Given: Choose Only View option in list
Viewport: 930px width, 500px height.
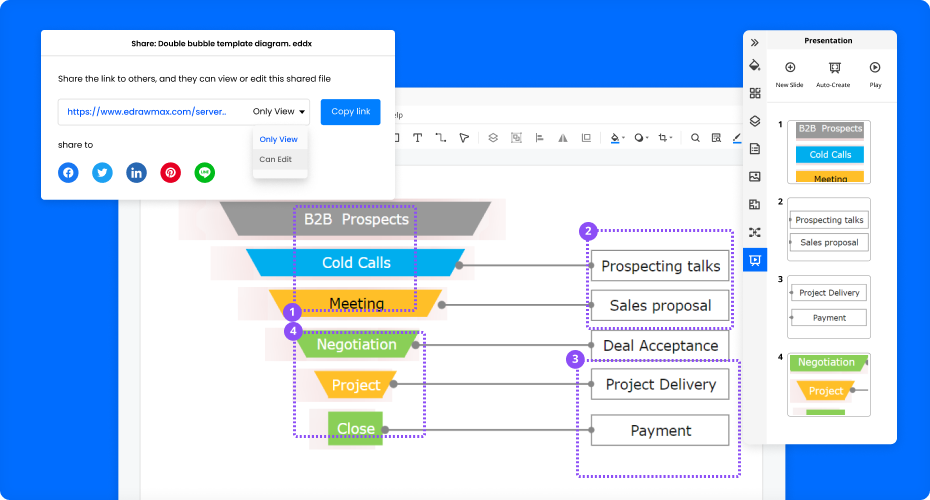Looking at the screenshot, I should [279, 139].
